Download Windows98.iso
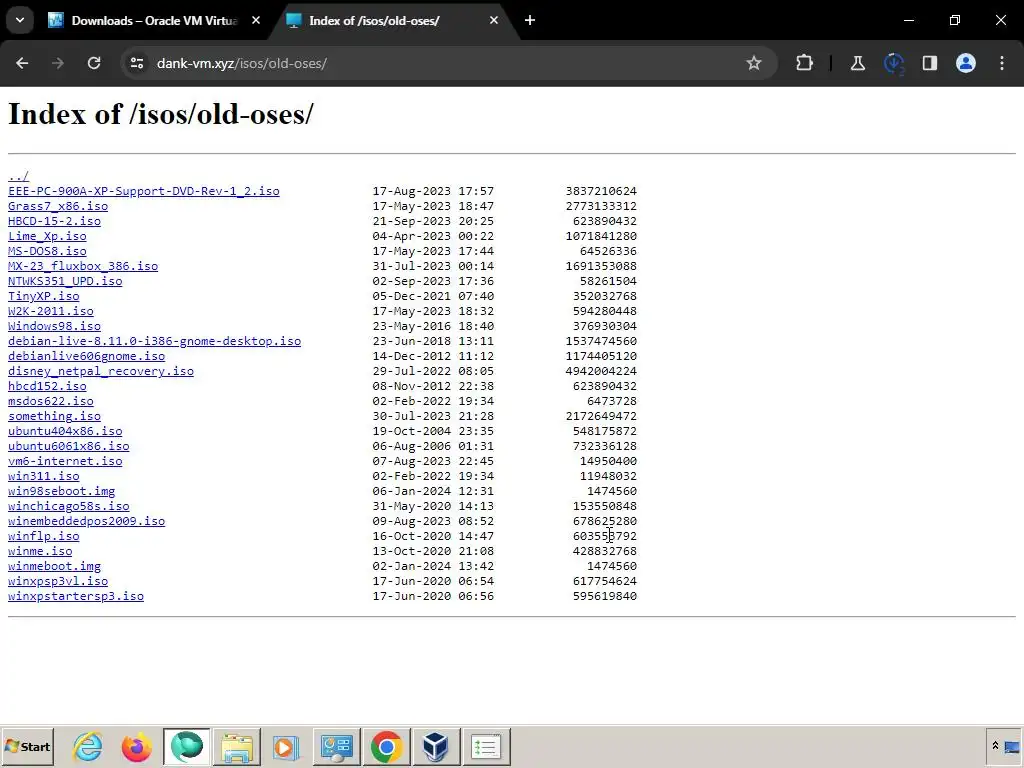 [54, 327]
